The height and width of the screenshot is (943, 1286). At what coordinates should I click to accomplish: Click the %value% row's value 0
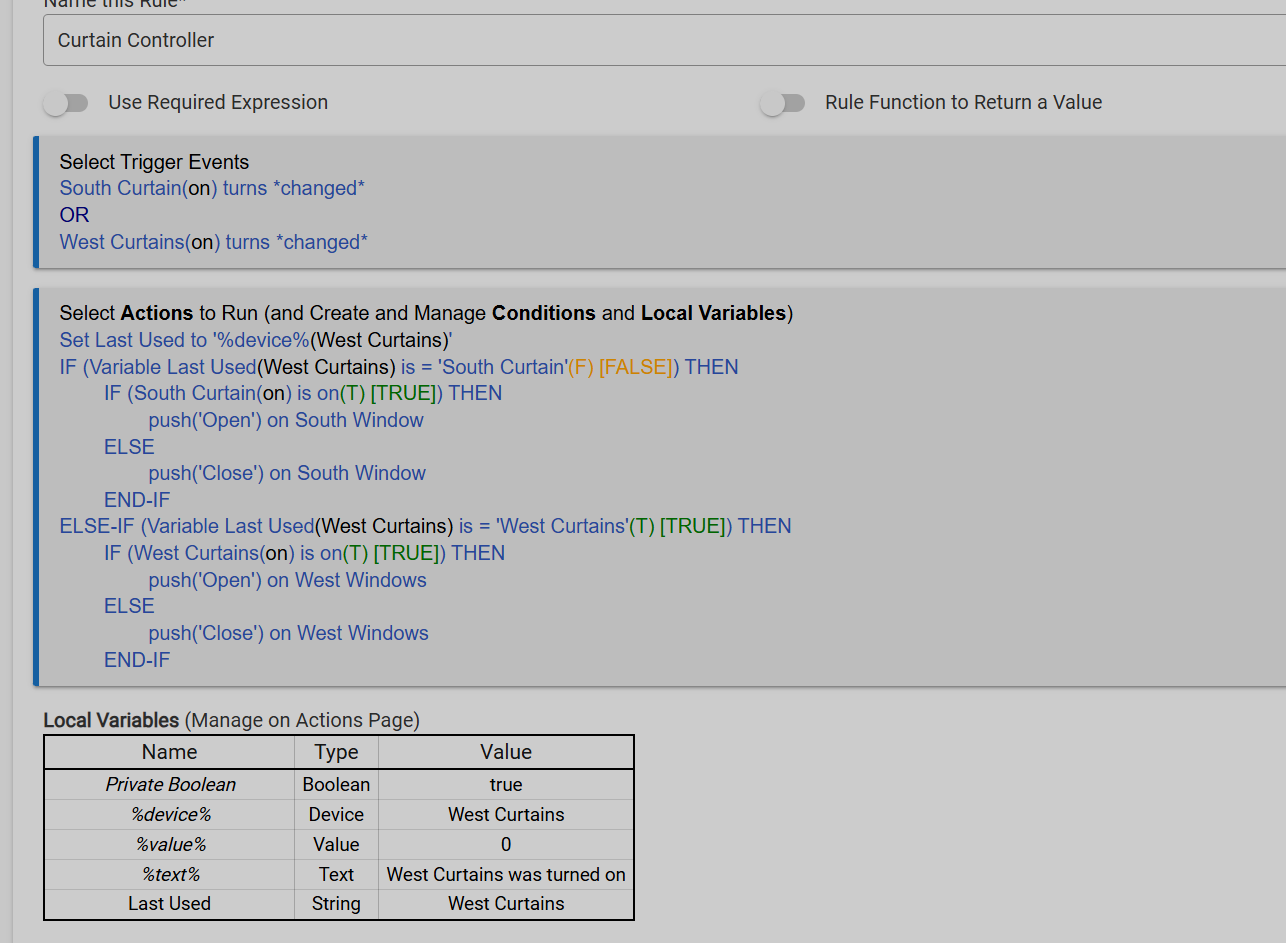506,845
